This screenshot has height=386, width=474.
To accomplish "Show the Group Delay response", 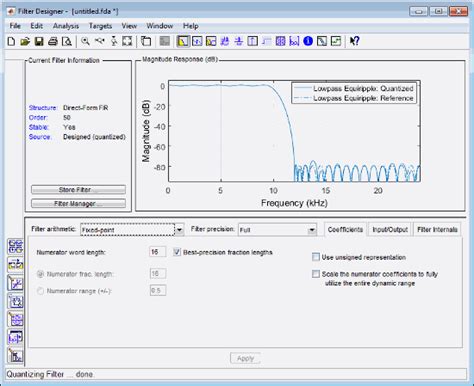I will pos(225,41).
